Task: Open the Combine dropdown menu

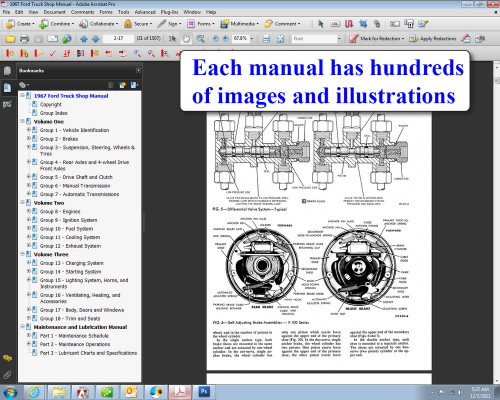Action: coord(56,24)
